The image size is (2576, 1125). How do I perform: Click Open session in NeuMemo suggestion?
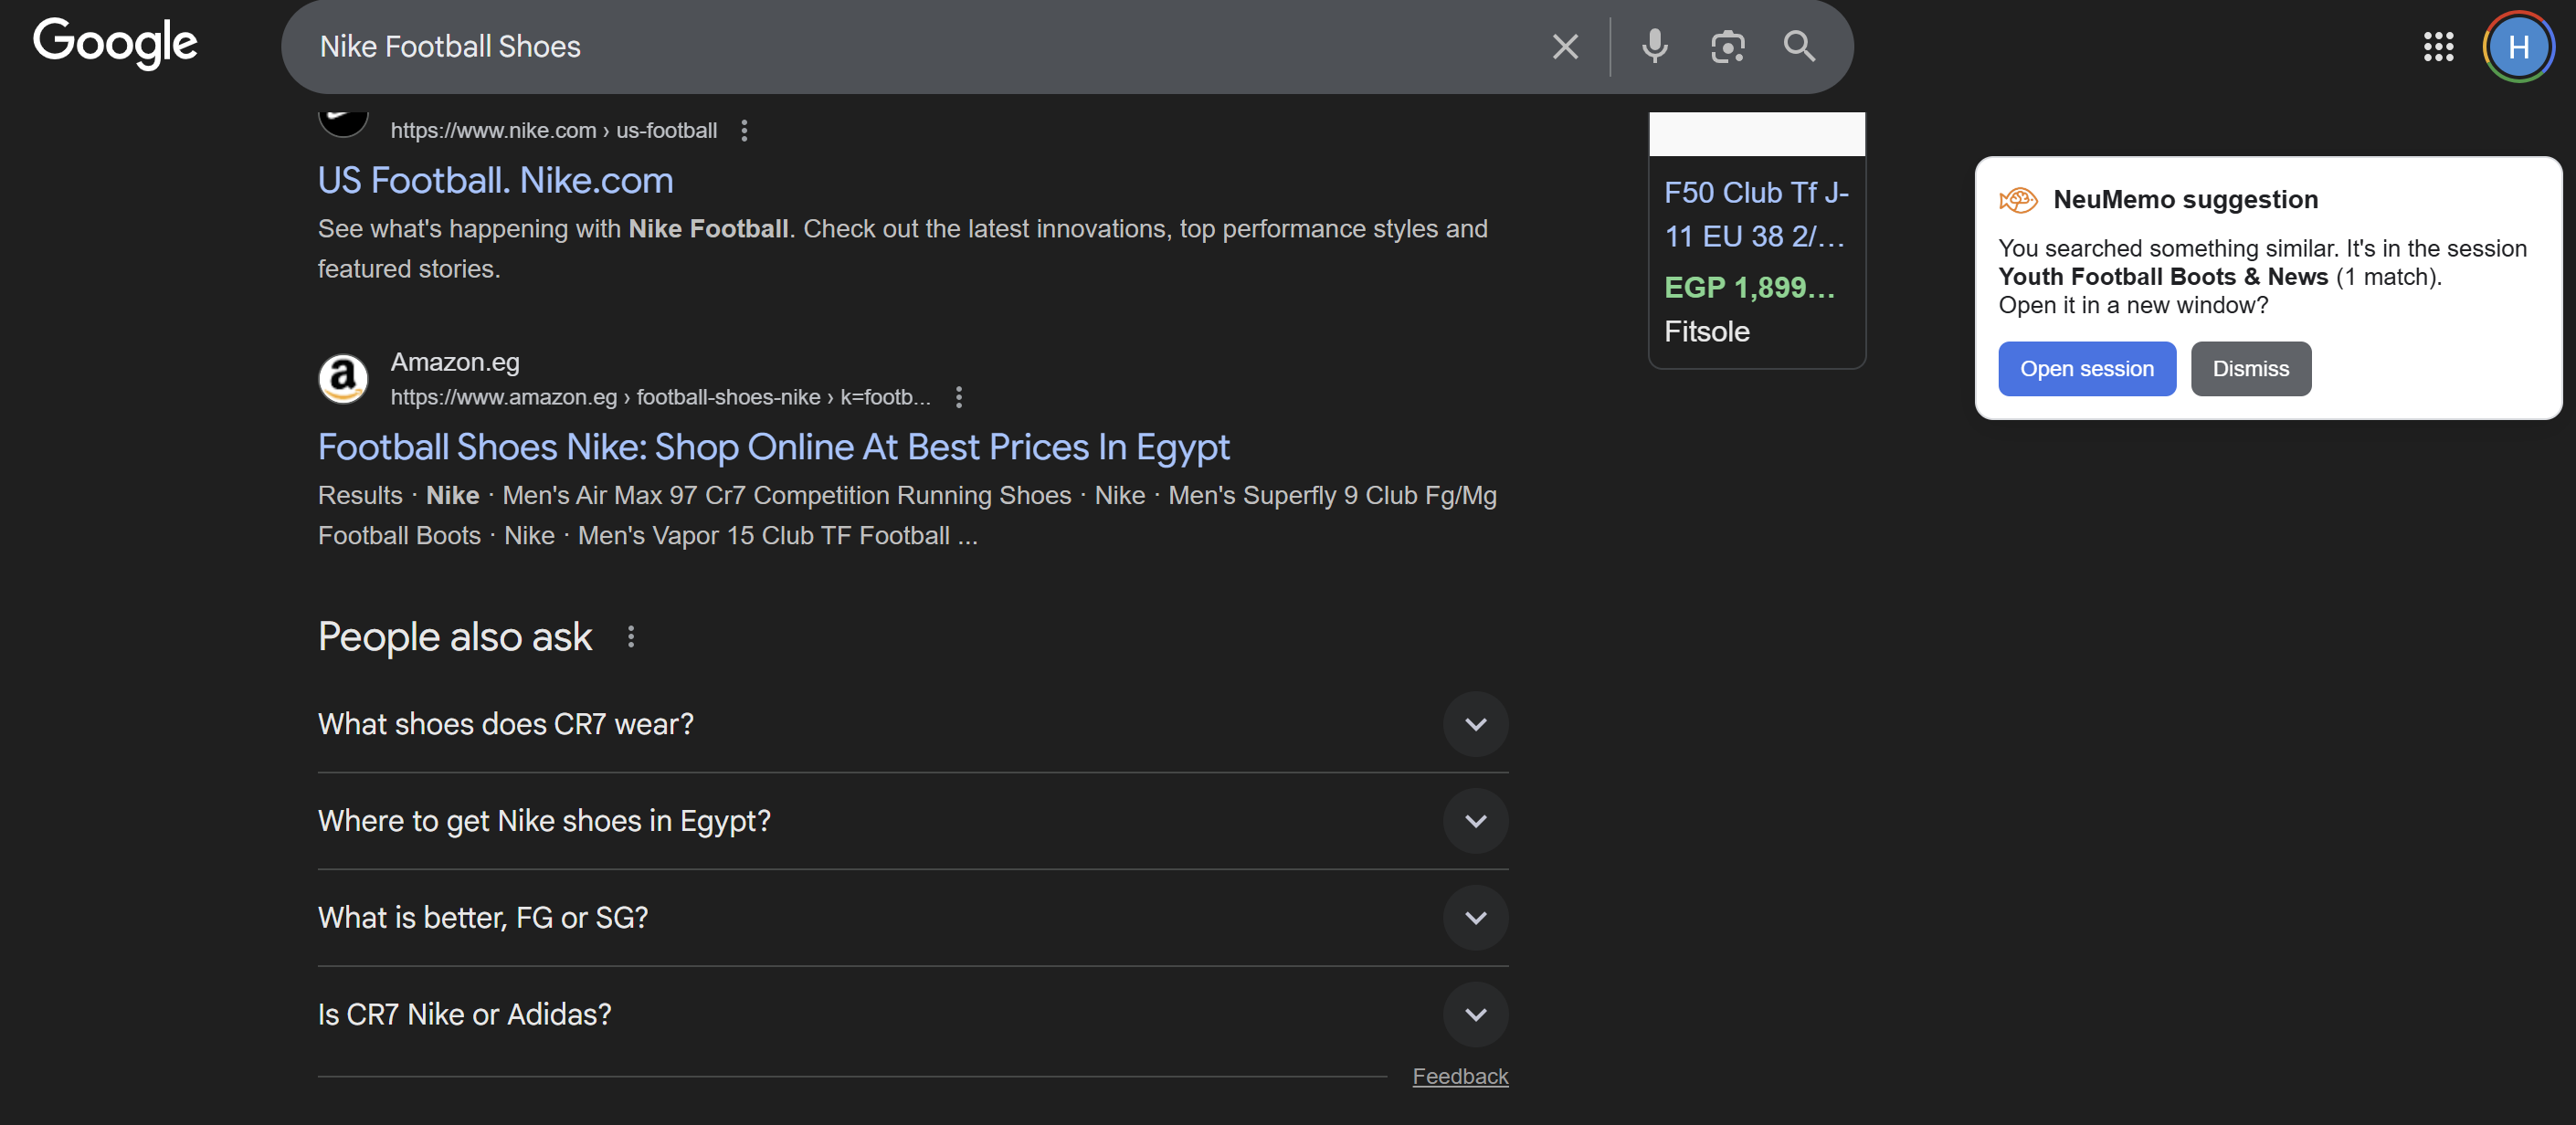pos(2086,369)
